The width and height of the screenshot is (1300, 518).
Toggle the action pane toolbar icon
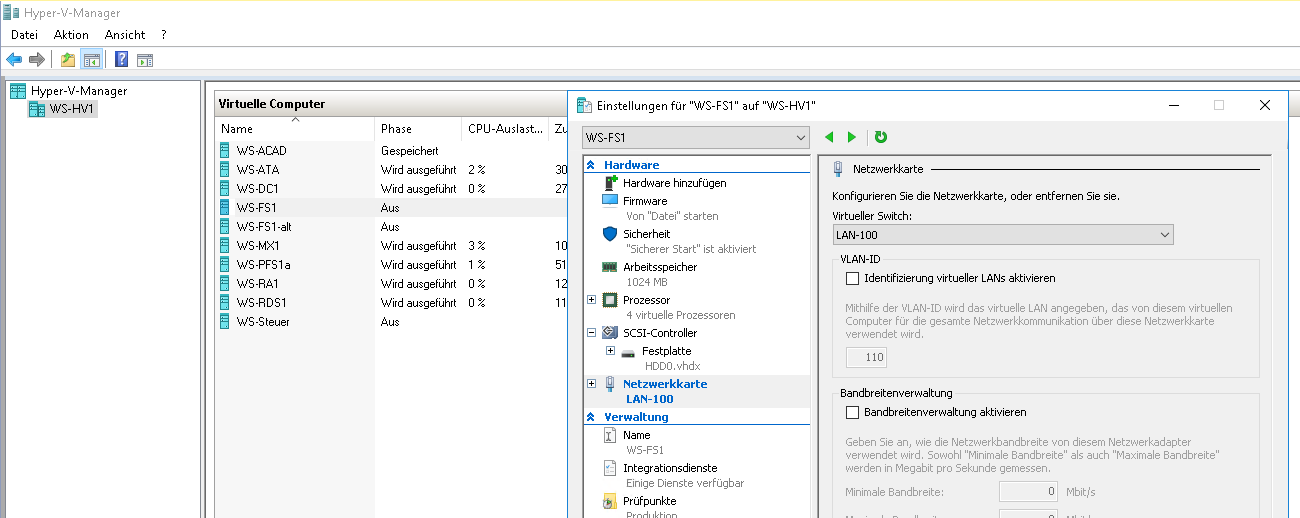(145, 59)
